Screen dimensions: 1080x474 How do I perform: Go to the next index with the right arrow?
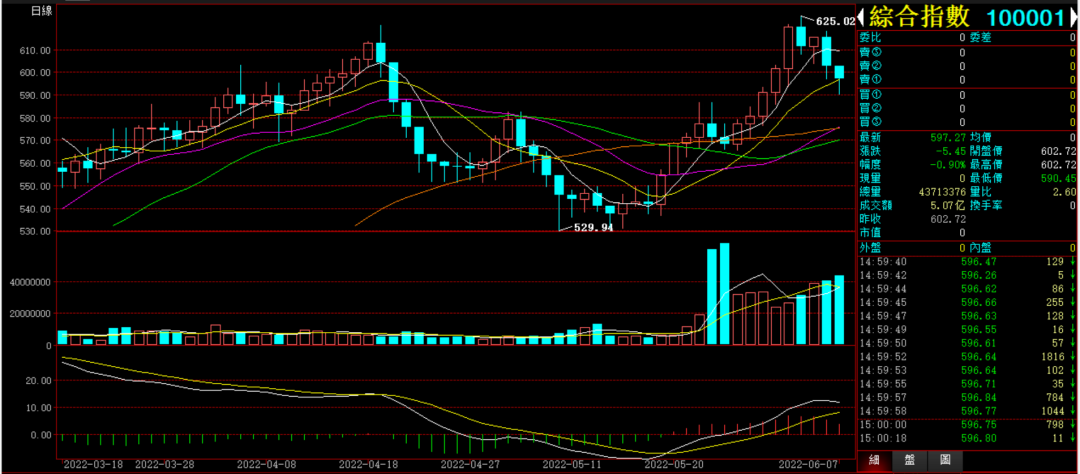pyautogui.click(x=1072, y=17)
